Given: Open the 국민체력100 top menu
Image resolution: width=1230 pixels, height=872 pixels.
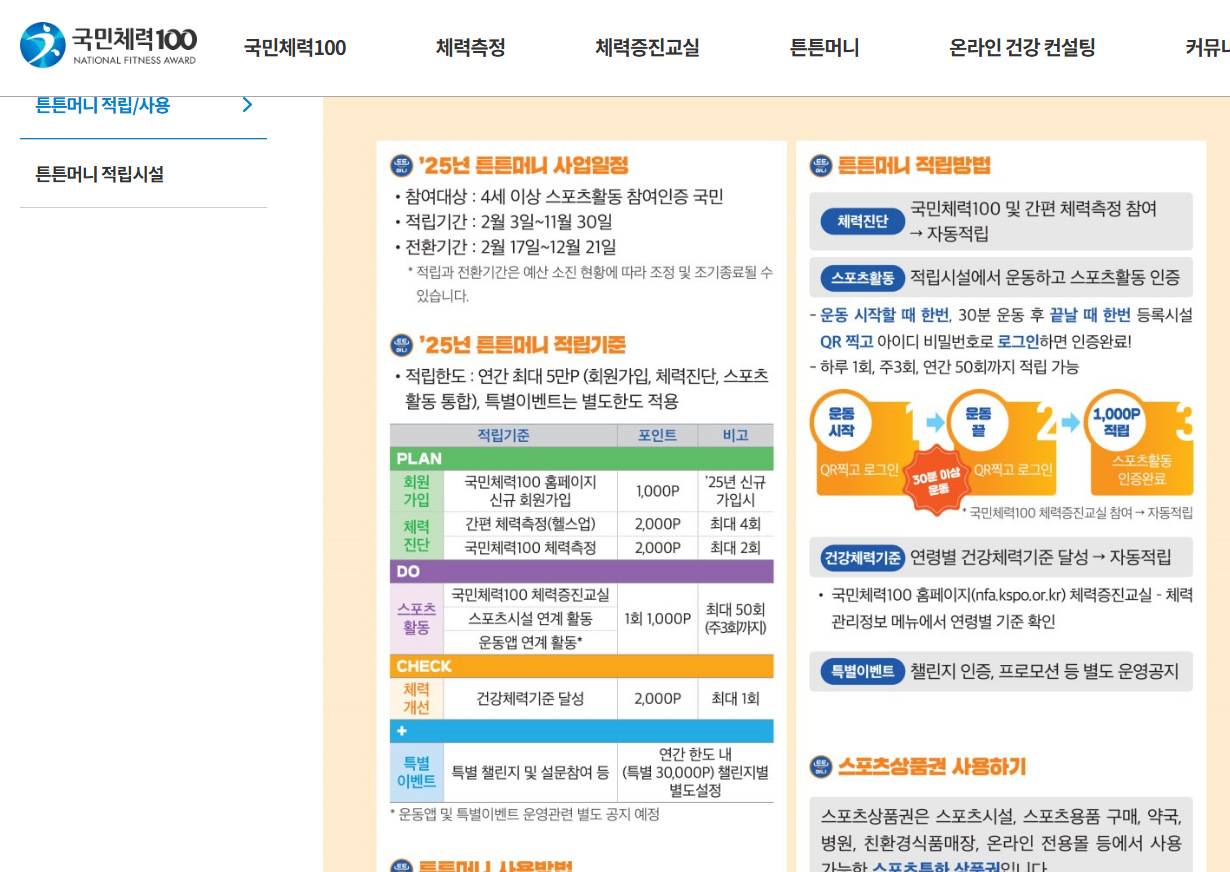Looking at the screenshot, I should [x=294, y=47].
